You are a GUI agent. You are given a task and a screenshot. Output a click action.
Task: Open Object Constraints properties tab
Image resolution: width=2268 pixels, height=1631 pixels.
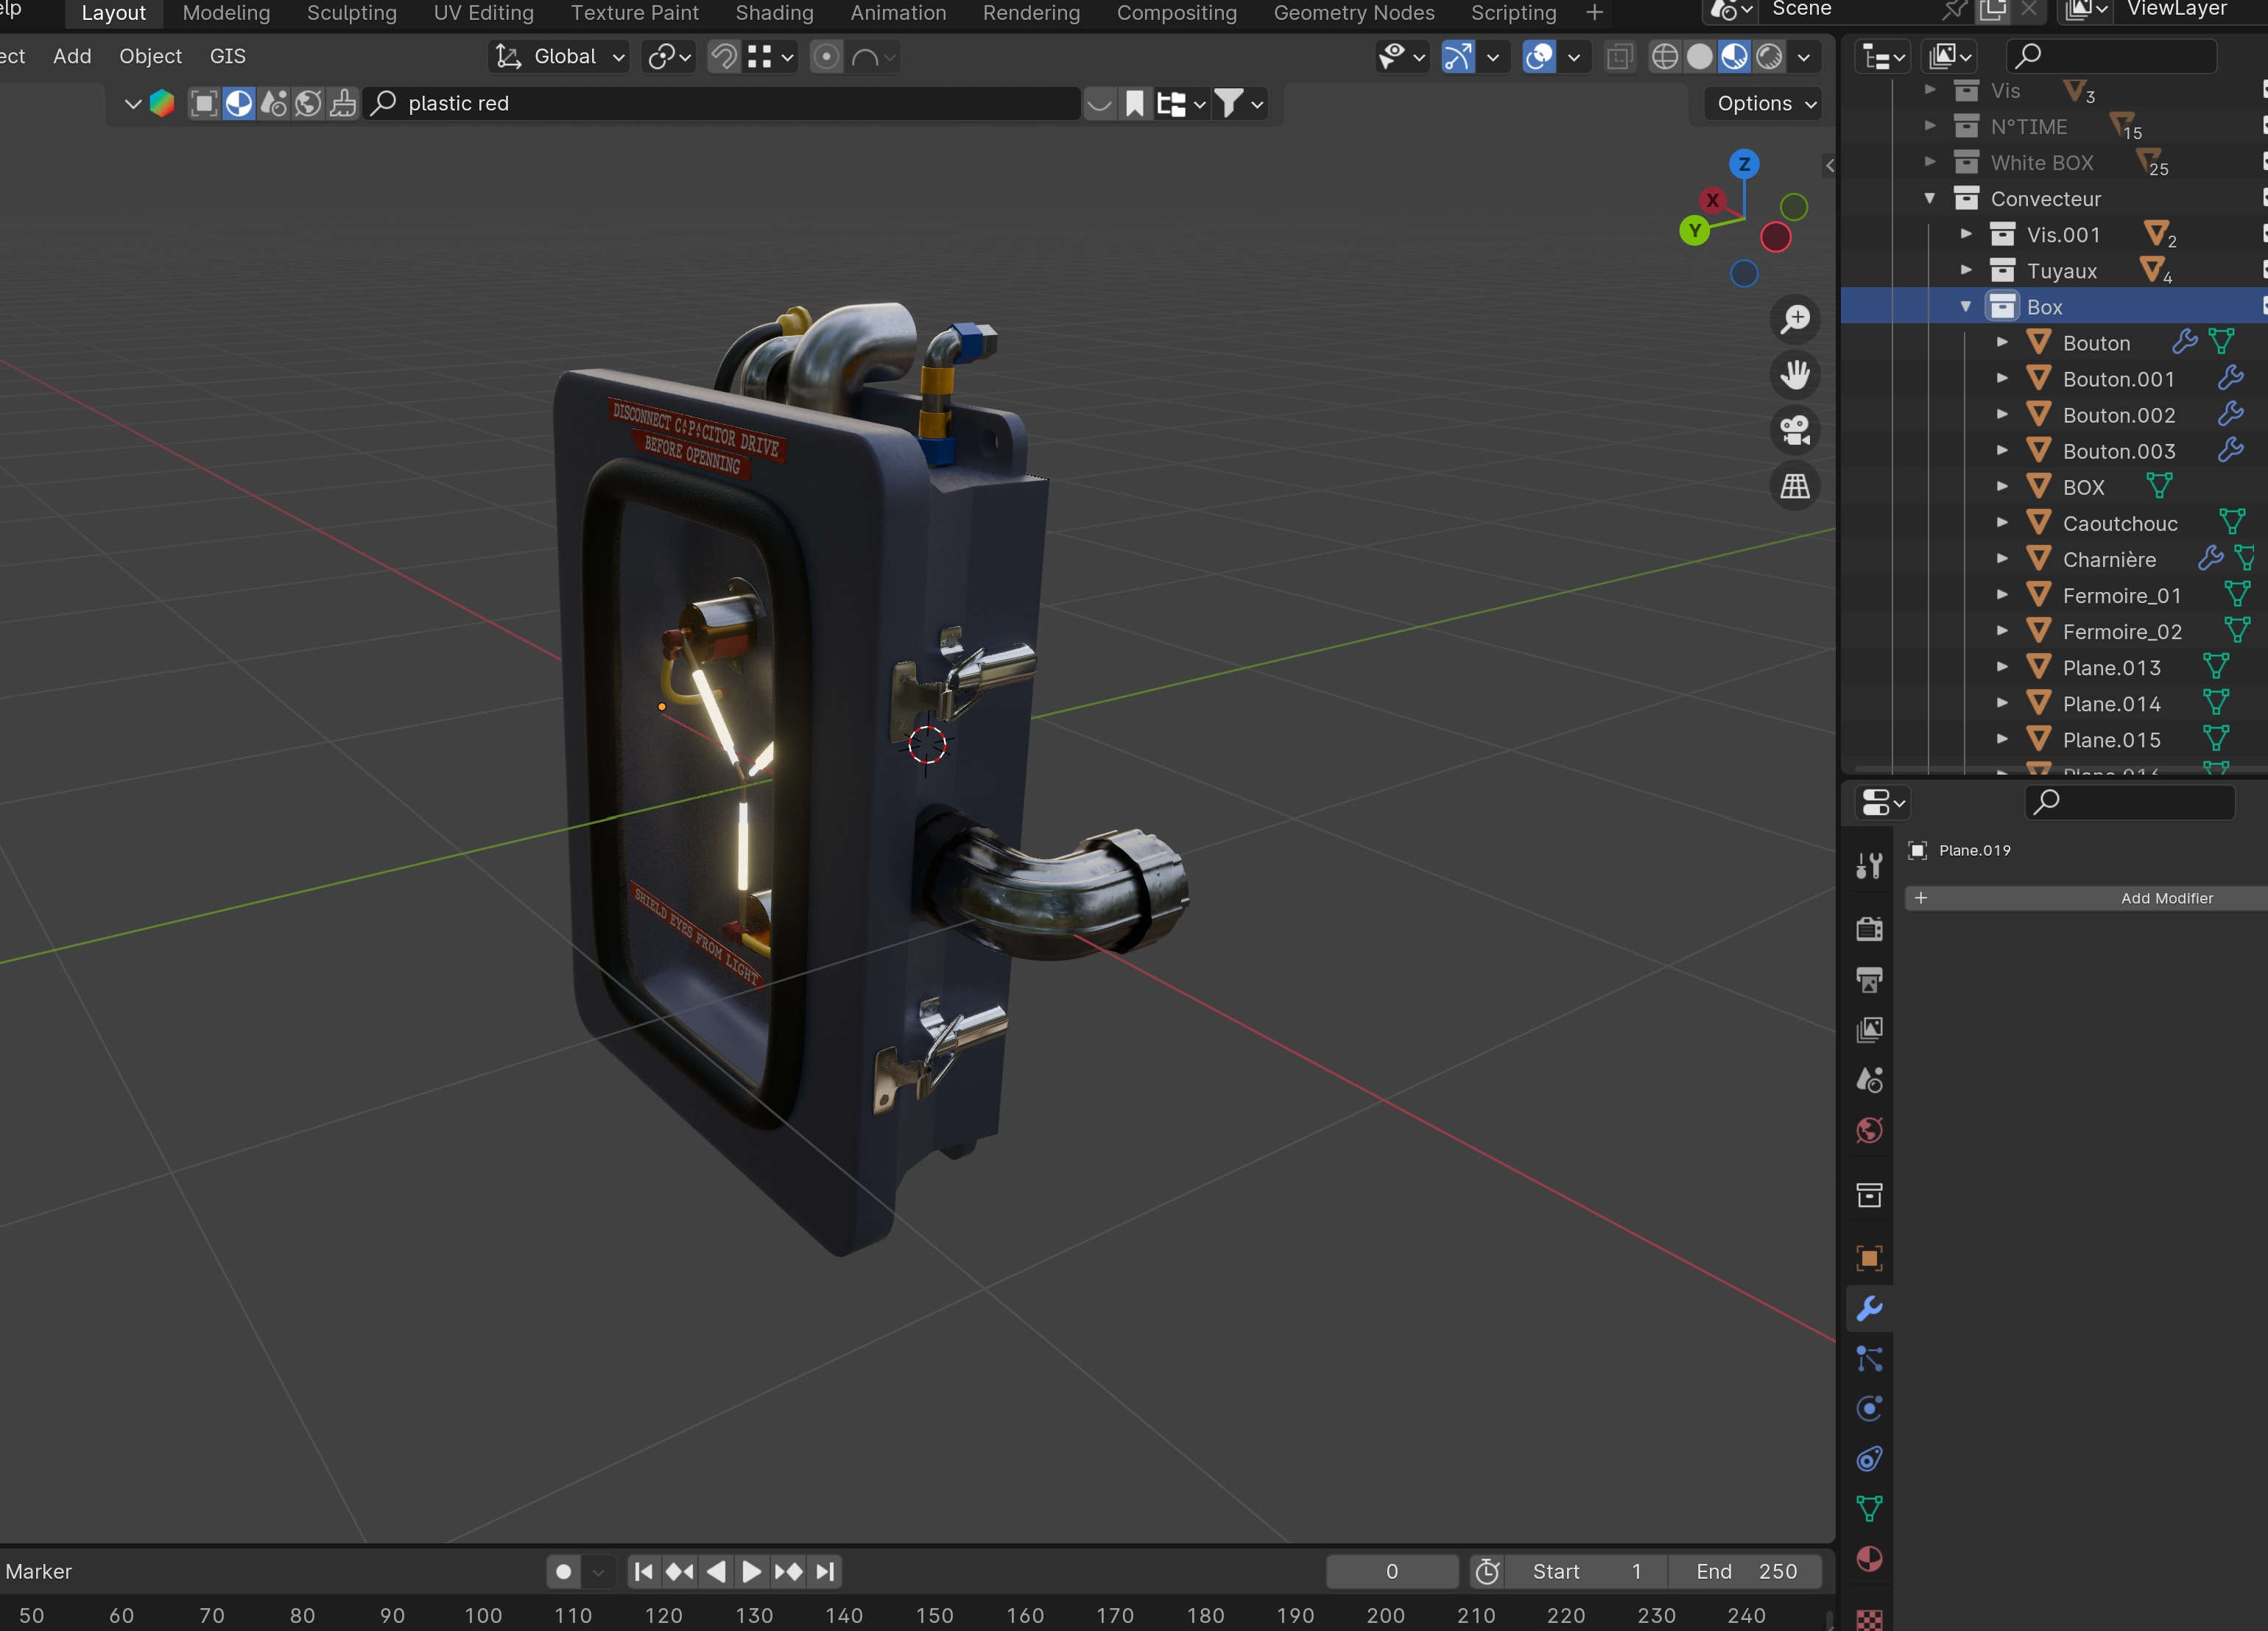[x=1869, y=1459]
